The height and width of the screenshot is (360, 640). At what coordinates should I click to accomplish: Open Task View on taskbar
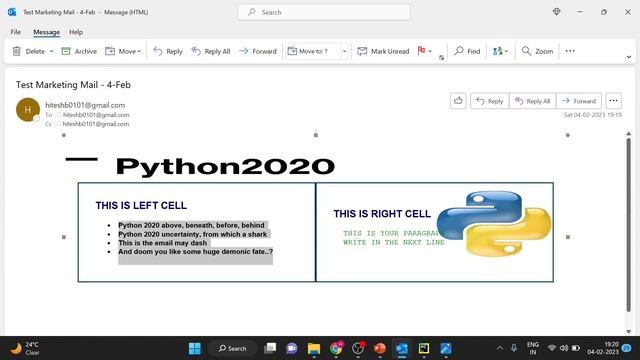click(x=270, y=348)
